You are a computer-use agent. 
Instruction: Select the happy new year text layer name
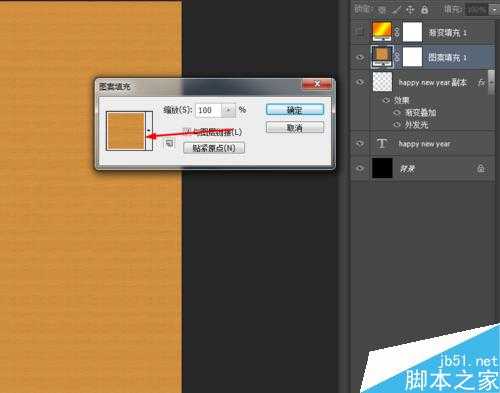[x=424, y=144]
